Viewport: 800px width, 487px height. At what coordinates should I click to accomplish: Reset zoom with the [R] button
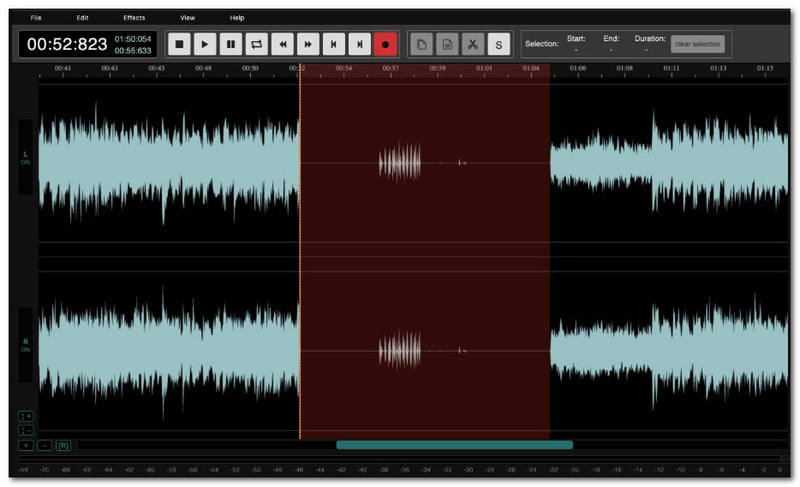click(x=63, y=446)
